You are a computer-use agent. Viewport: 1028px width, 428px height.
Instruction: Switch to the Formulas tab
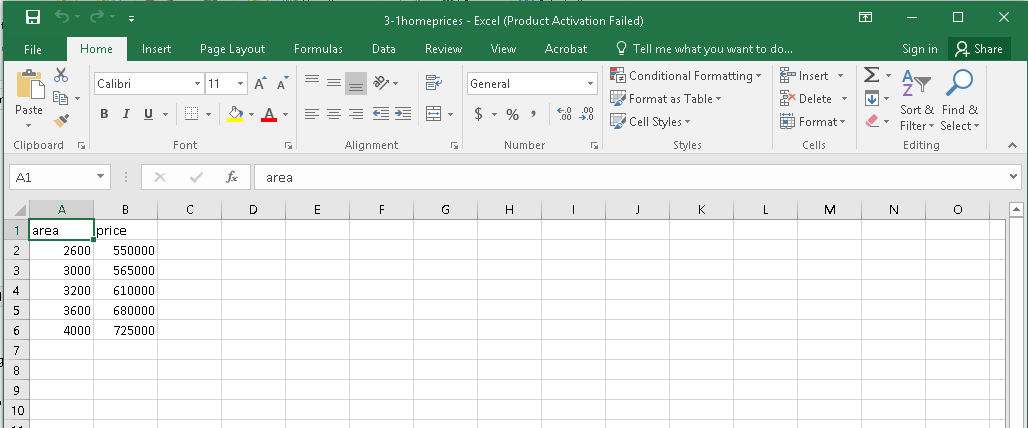(x=318, y=49)
